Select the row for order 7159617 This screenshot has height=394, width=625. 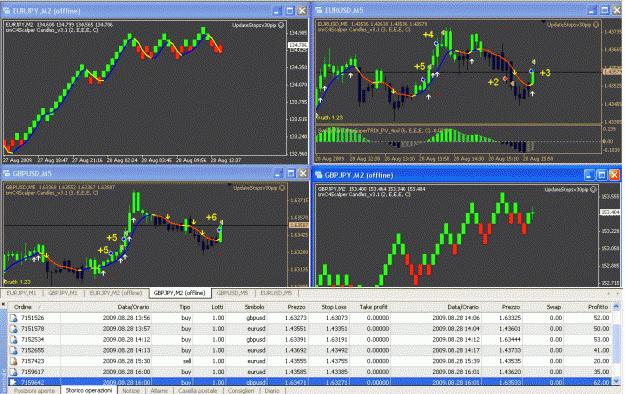coord(310,372)
